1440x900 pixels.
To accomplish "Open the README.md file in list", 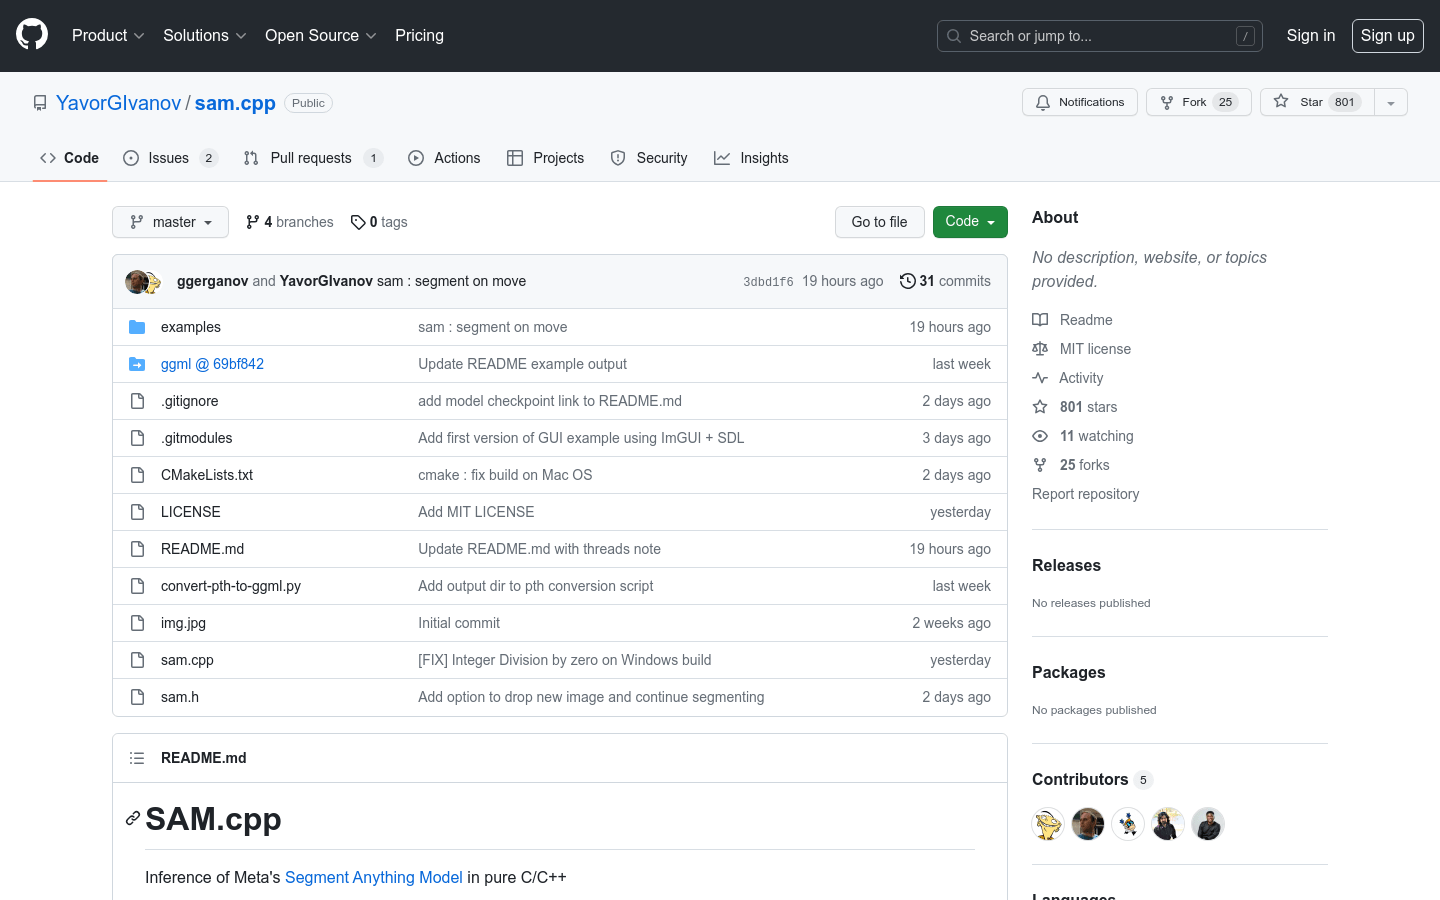I will coord(202,549).
